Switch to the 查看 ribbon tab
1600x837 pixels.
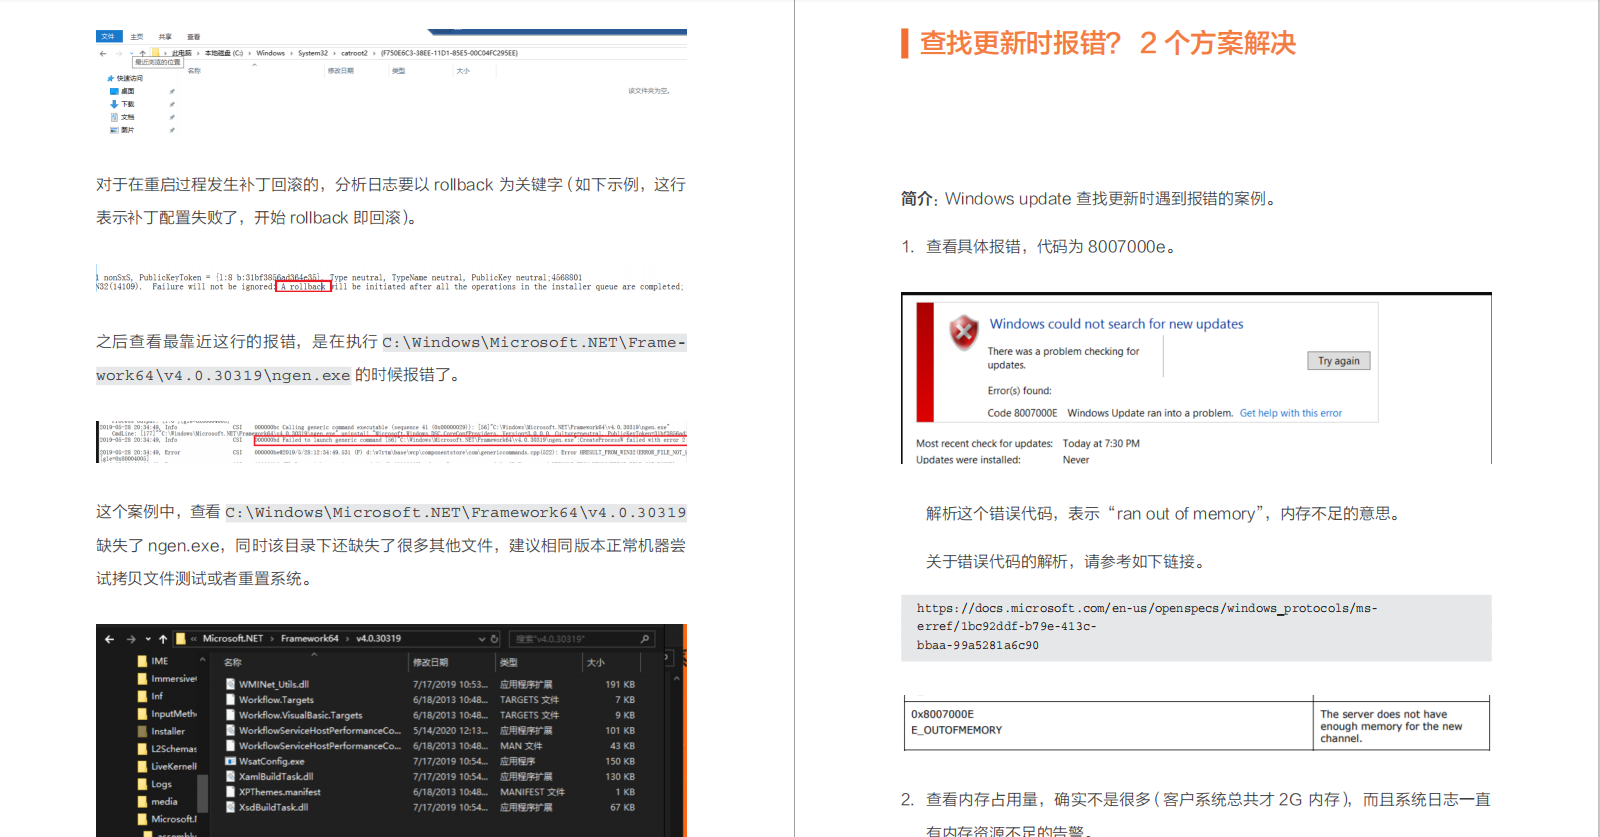[x=193, y=37]
